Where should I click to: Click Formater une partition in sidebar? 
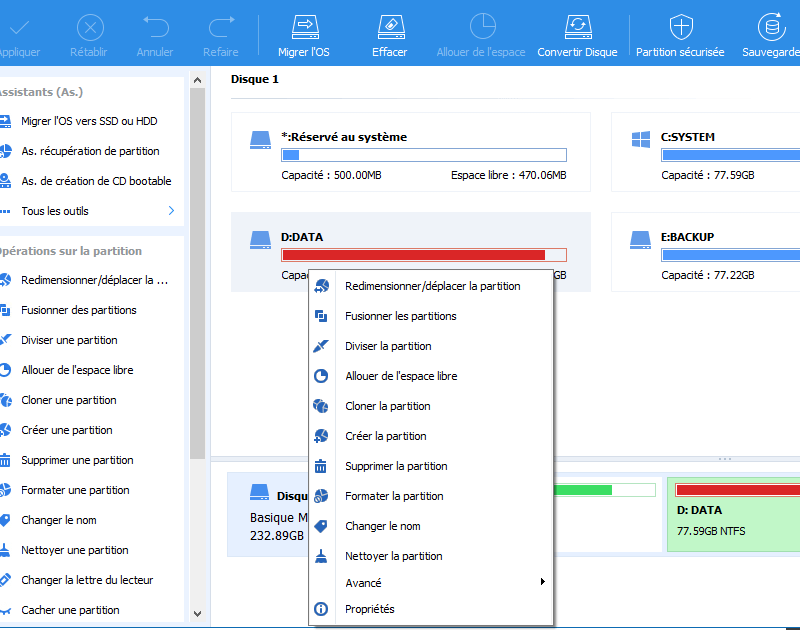[75, 490]
